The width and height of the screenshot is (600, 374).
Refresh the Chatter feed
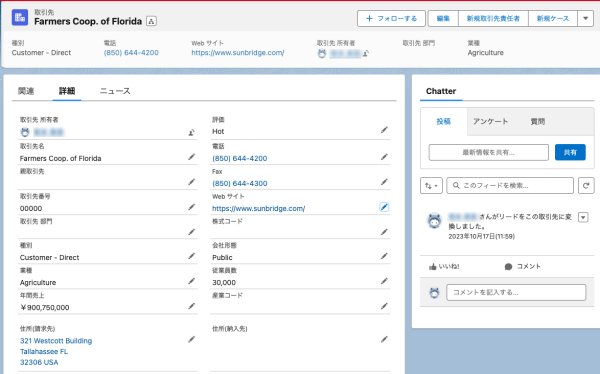[586, 186]
